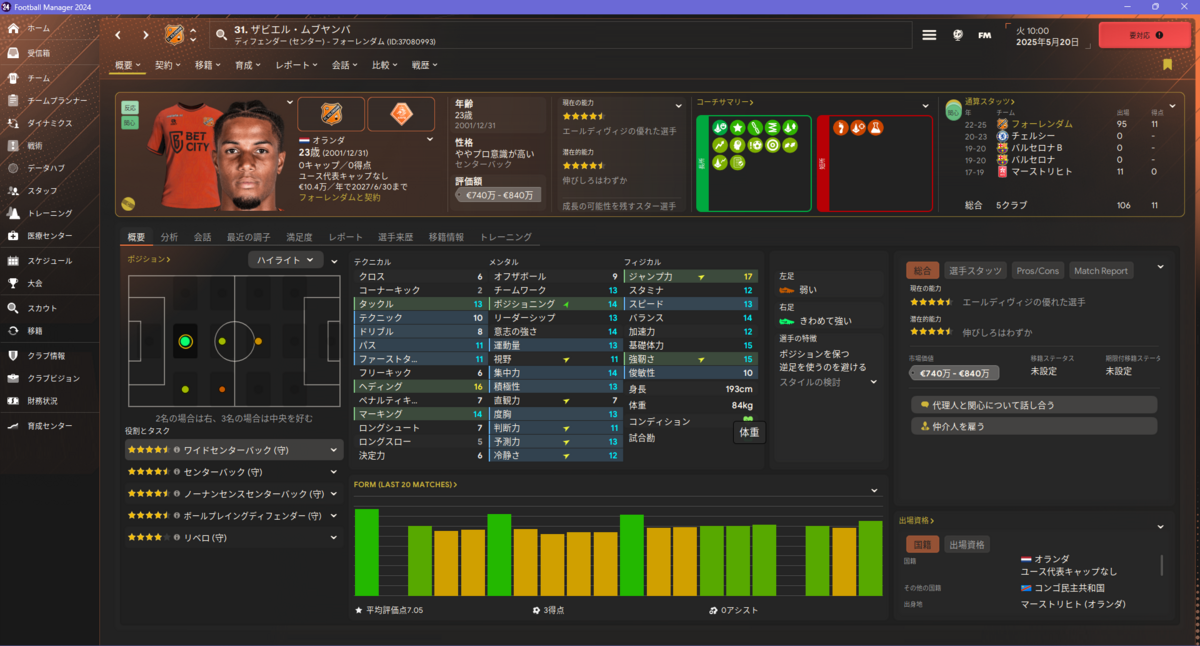Expand センターバック (守) role row
Screen dimensions: 1200x646
click(234, 472)
